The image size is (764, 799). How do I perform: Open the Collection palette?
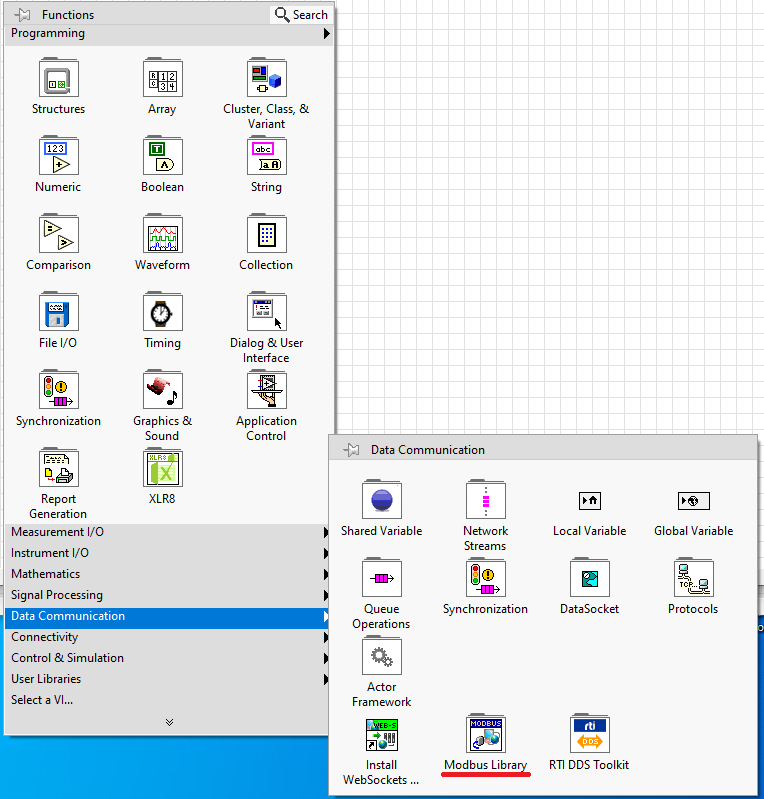pyautogui.click(x=267, y=234)
